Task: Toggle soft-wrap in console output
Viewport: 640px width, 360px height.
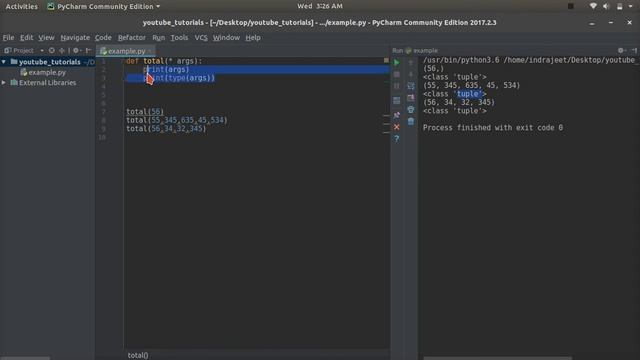Action: (411, 86)
